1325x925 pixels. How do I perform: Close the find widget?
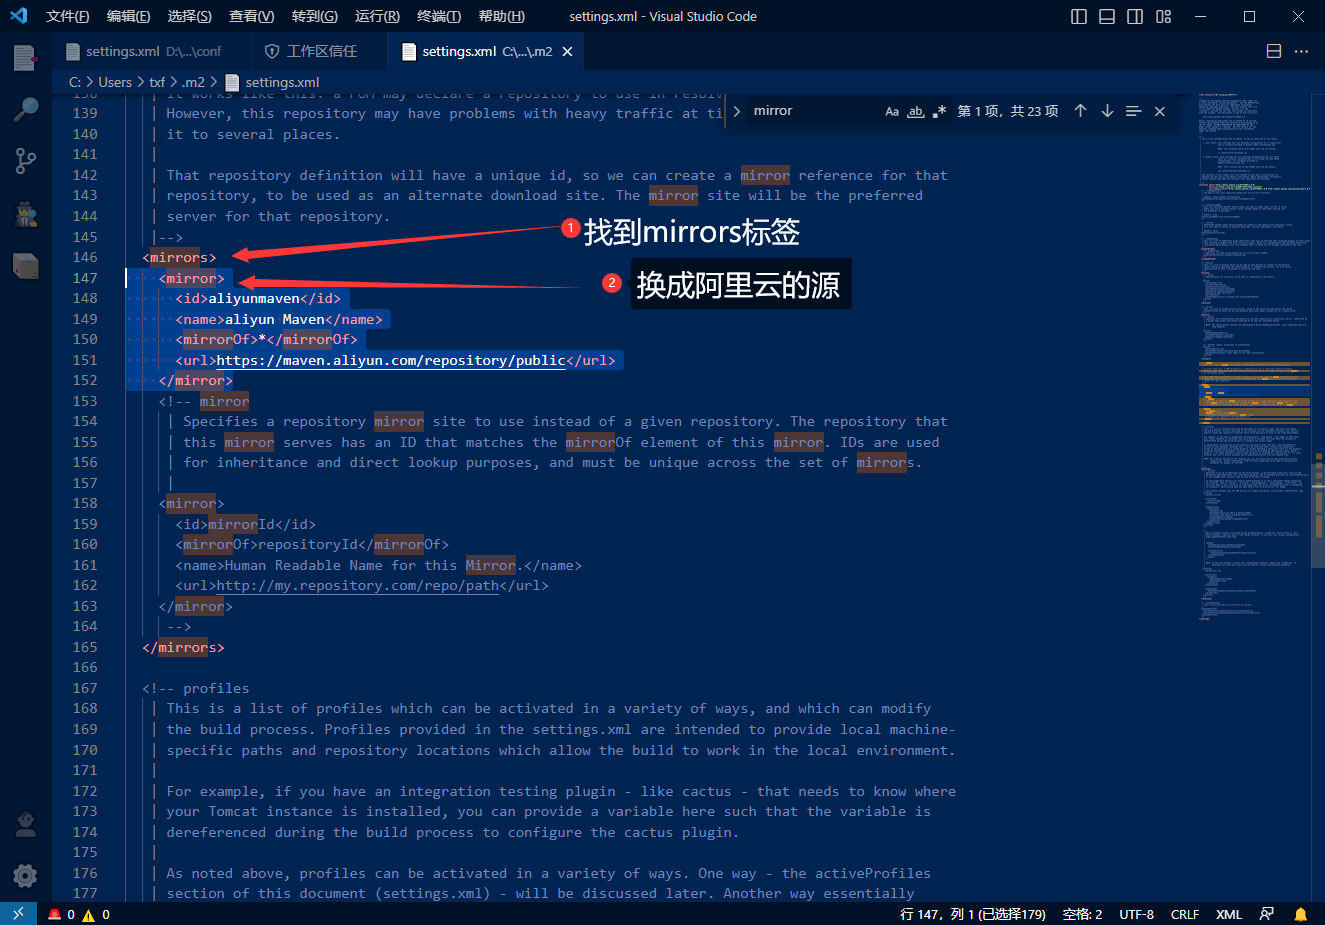1160,111
